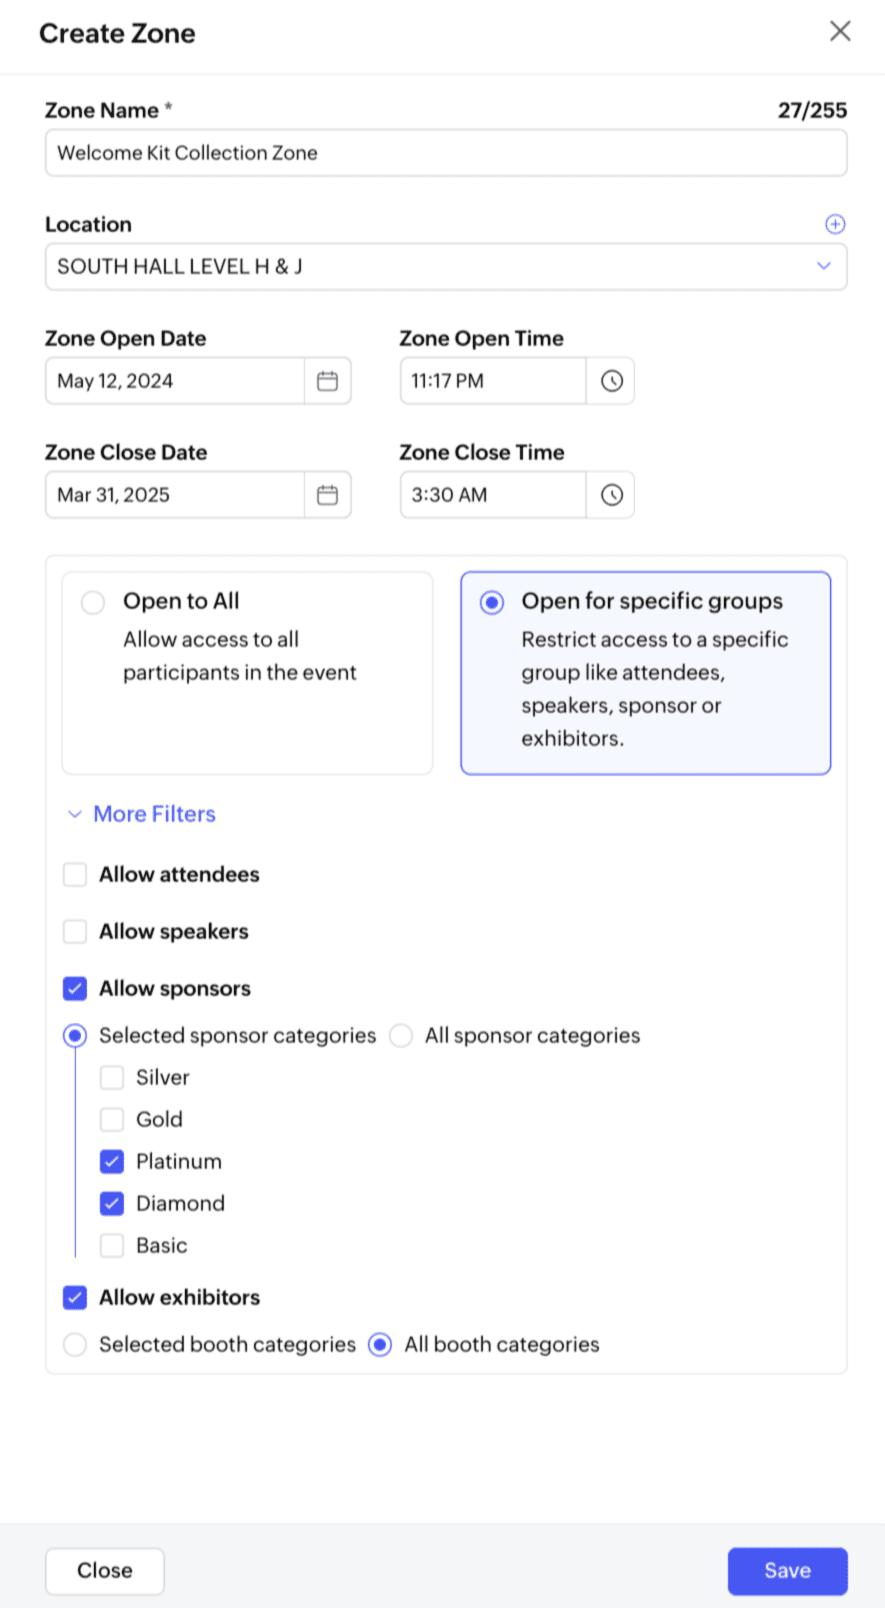Image resolution: width=885 pixels, height=1608 pixels.
Task: Enable the Allow attendees checkbox
Action: 75,875
